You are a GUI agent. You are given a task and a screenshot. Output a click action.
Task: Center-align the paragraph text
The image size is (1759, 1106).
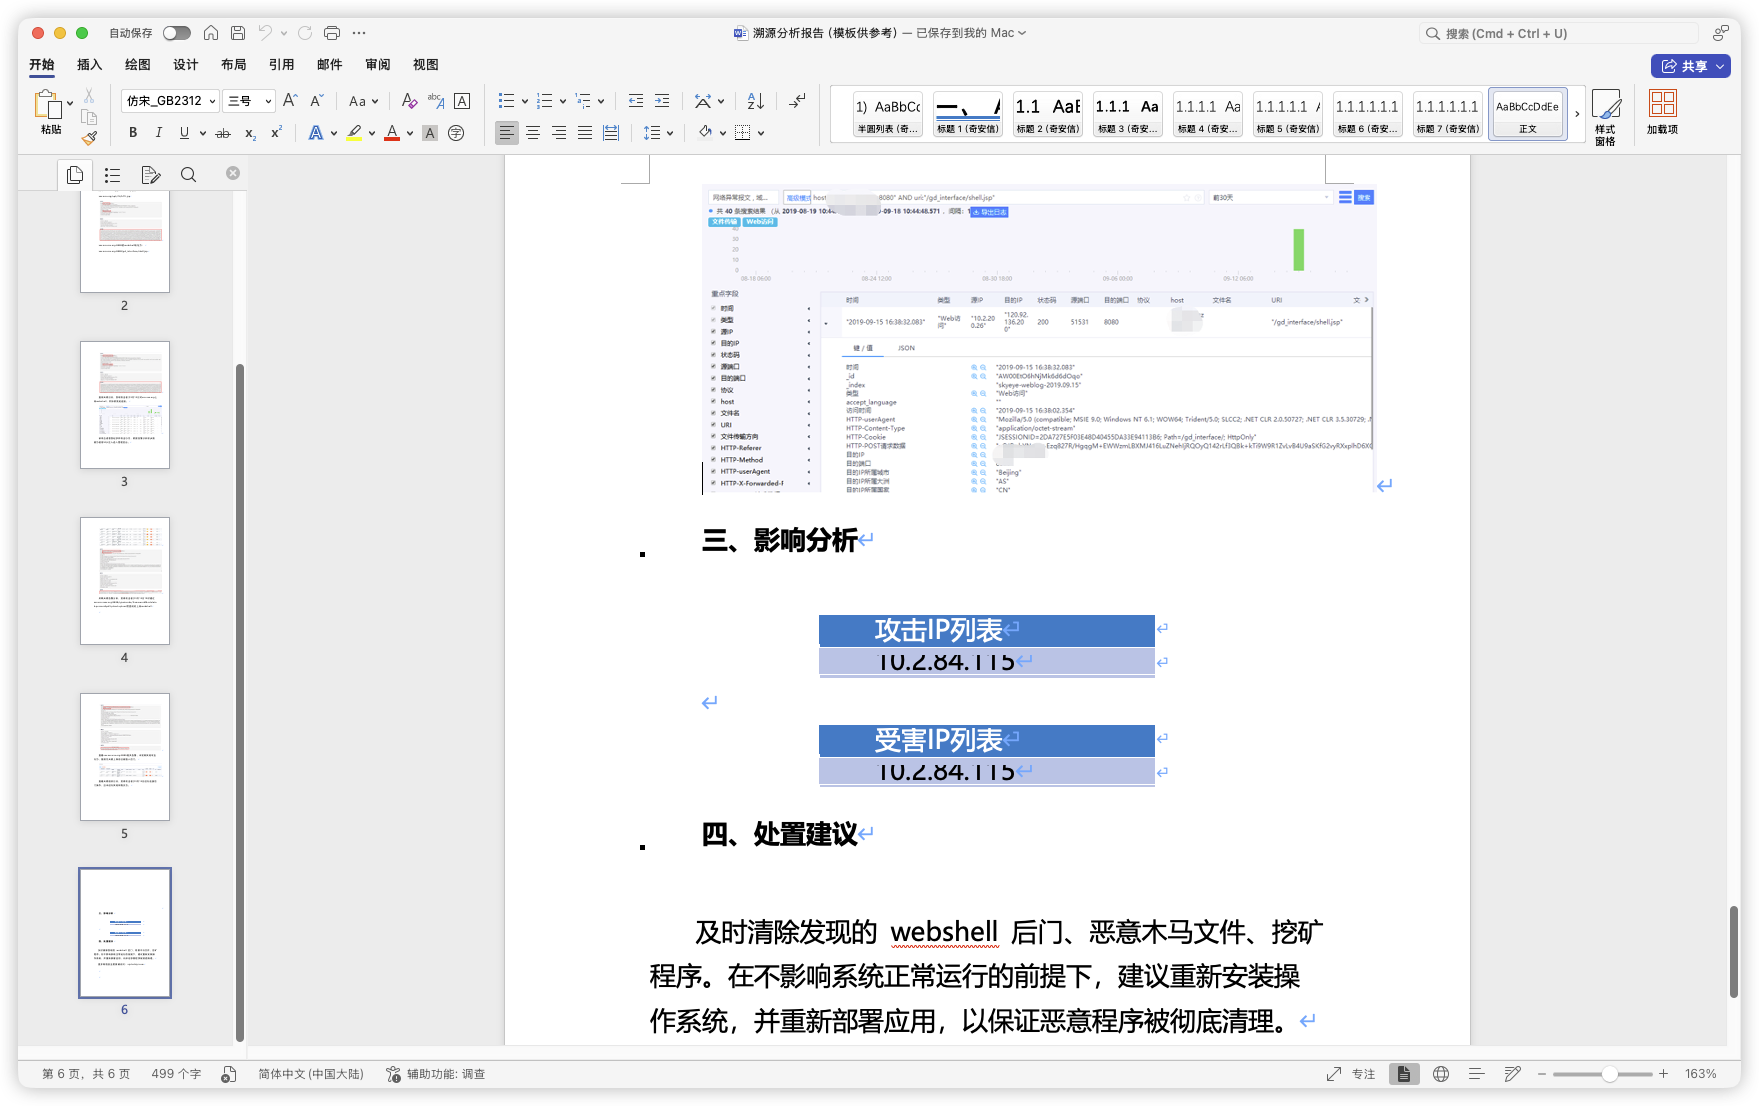(533, 133)
